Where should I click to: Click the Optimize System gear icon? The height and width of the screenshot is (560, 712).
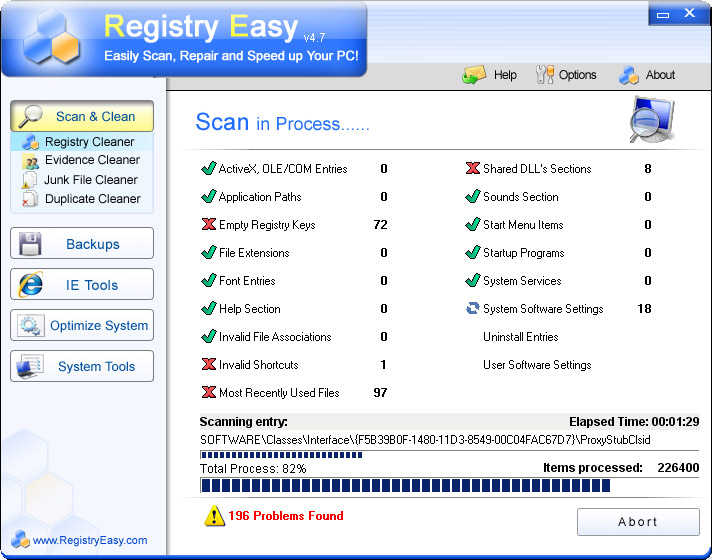[30, 326]
